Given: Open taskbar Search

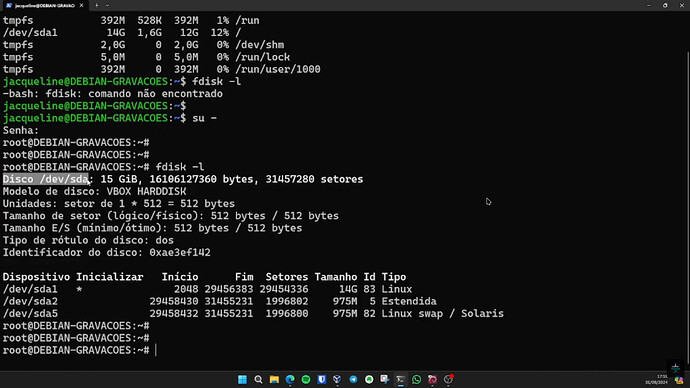Looking at the screenshot, I should (258, 380).
